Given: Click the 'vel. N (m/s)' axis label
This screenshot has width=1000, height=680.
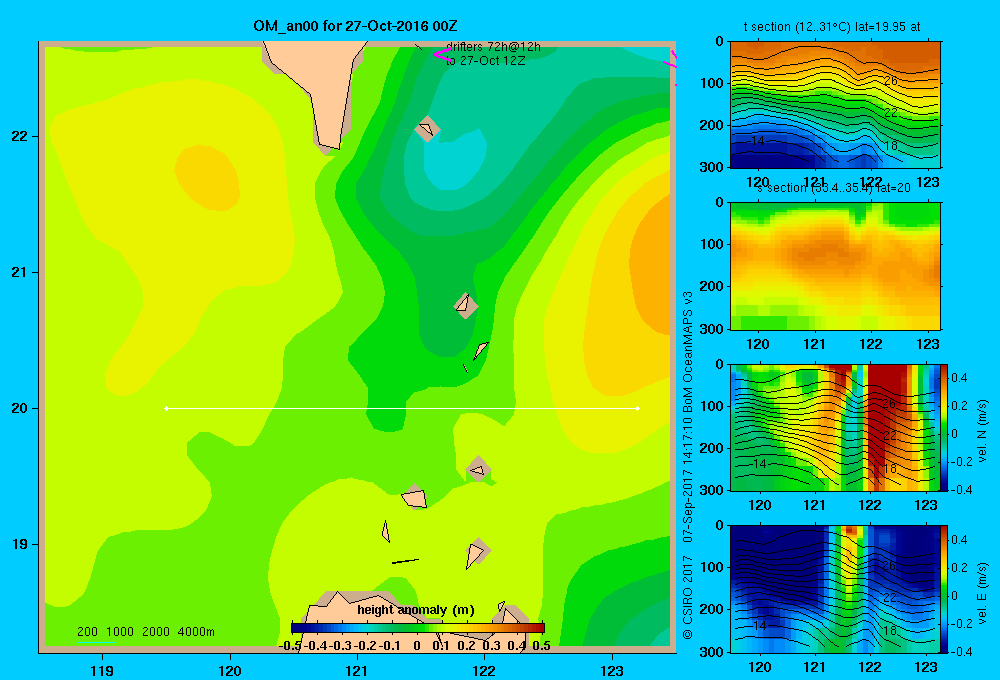Looking at the screenshot, I should pyautogui.click(x=983, y=431).
